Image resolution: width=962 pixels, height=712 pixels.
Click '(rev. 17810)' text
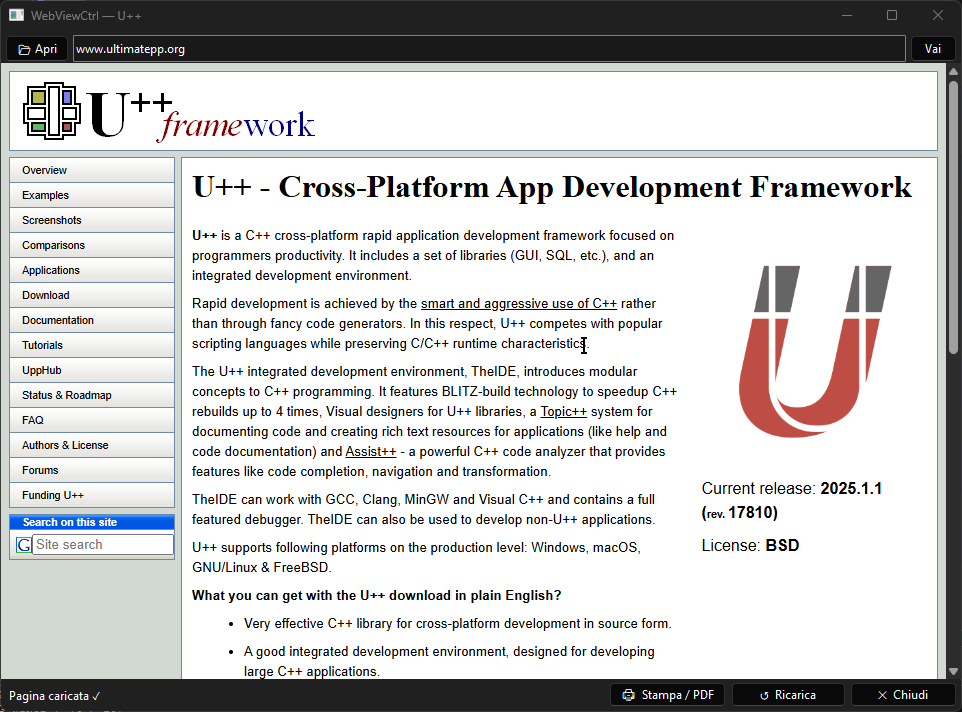pyautogui.click(x=739, y=513)
